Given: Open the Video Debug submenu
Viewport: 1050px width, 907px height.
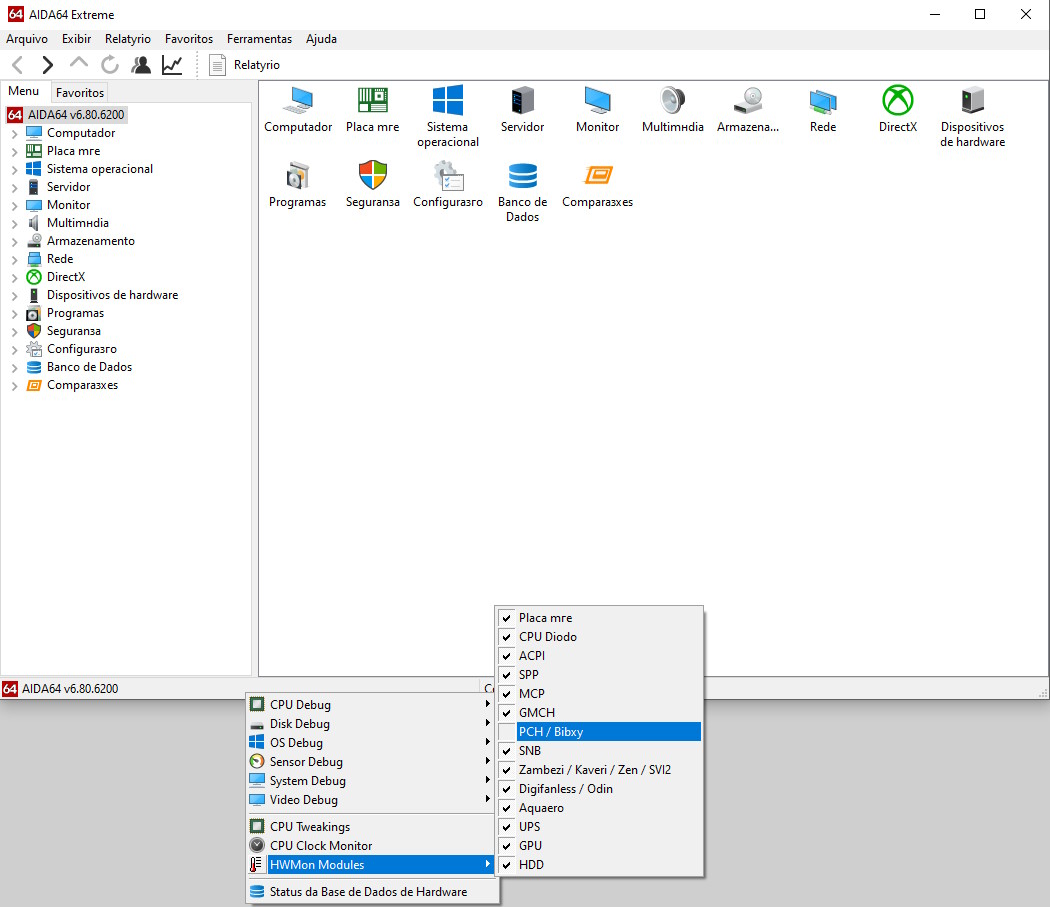Looking at the screenshot, I should (371, 800).
